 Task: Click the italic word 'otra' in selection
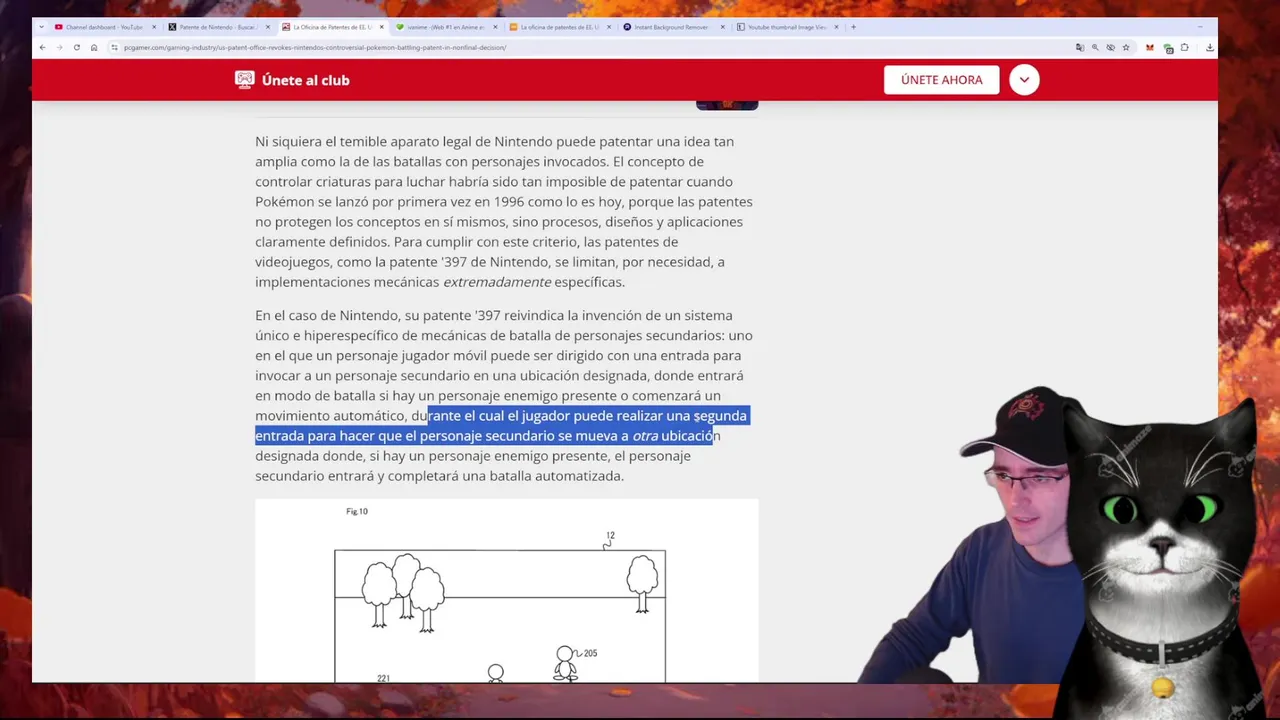point(645,436)
